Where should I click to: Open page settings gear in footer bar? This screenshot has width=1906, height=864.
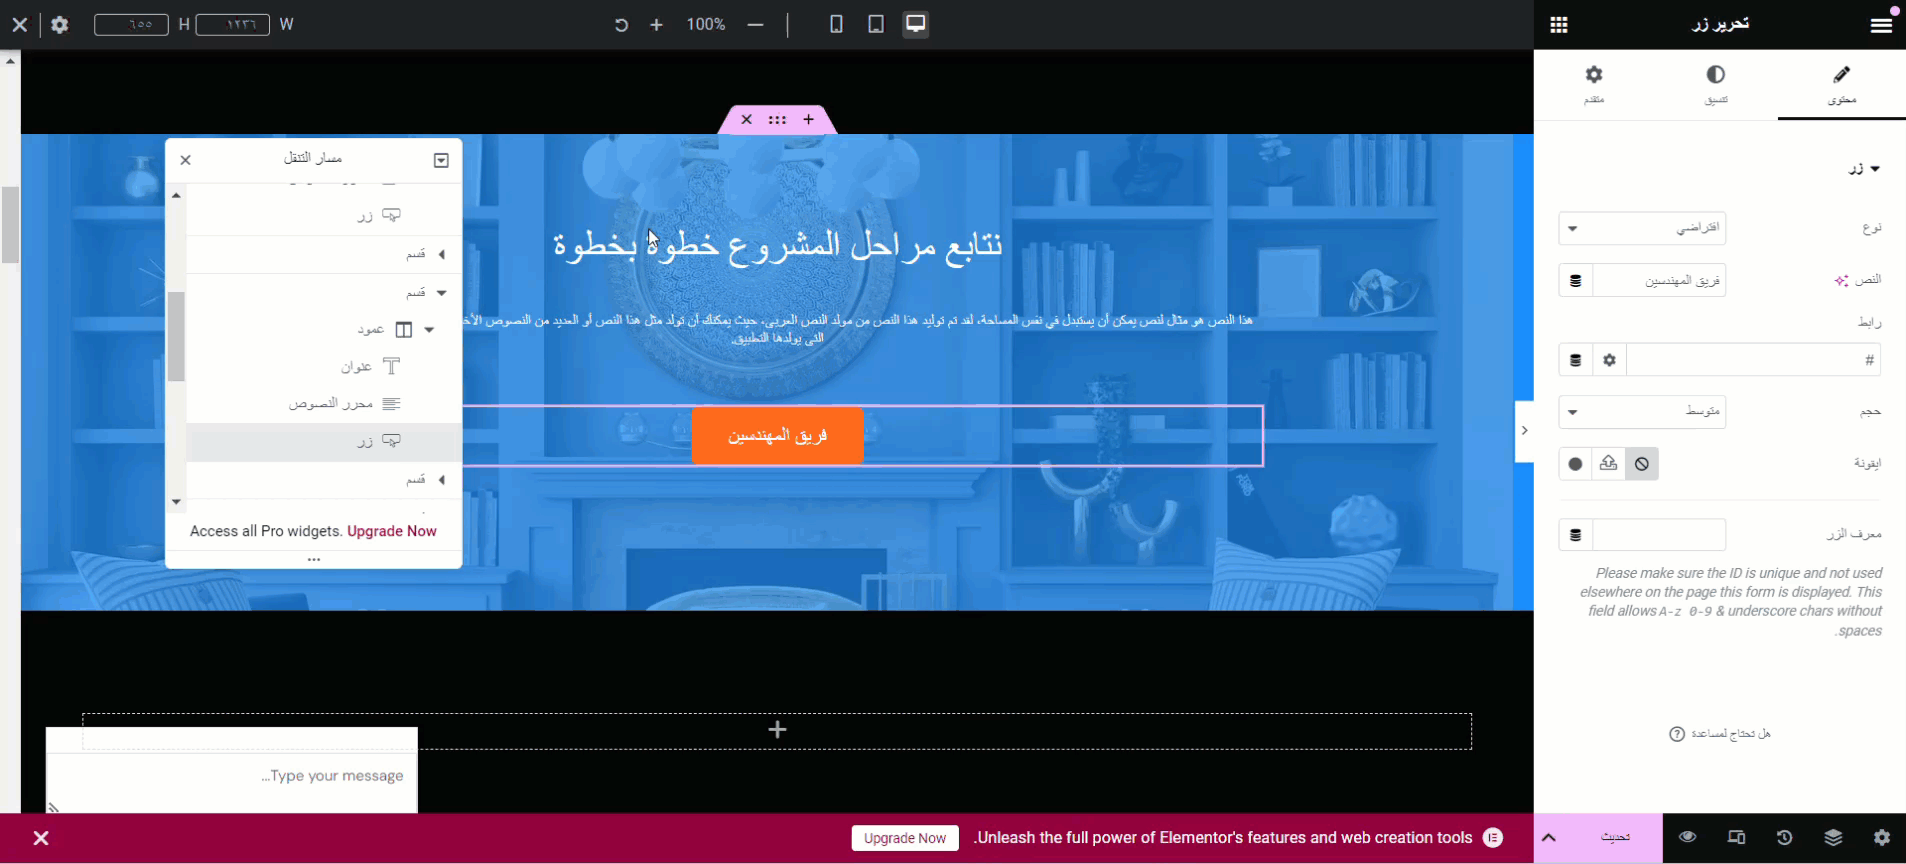click(1881, 838)
